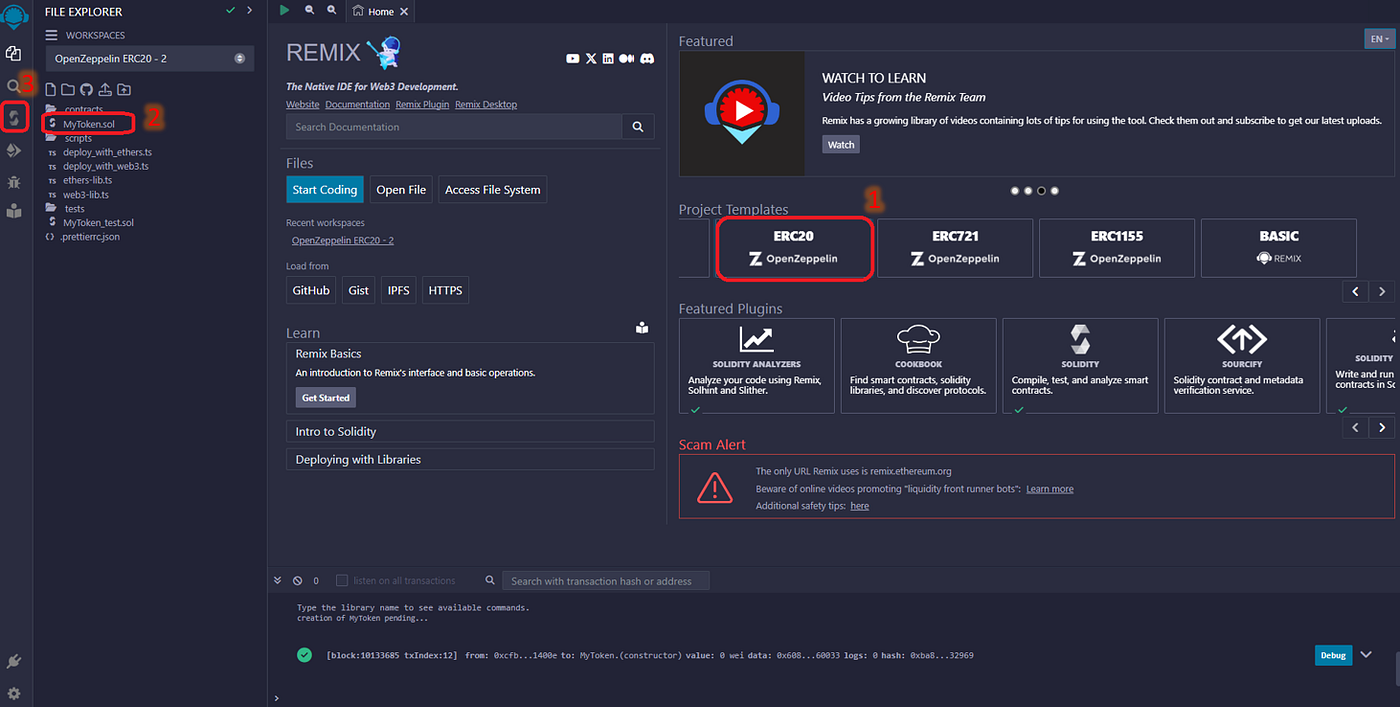Open the OpenZeppelin ERC20 - 2 workspace dropdown

[150, 59]
